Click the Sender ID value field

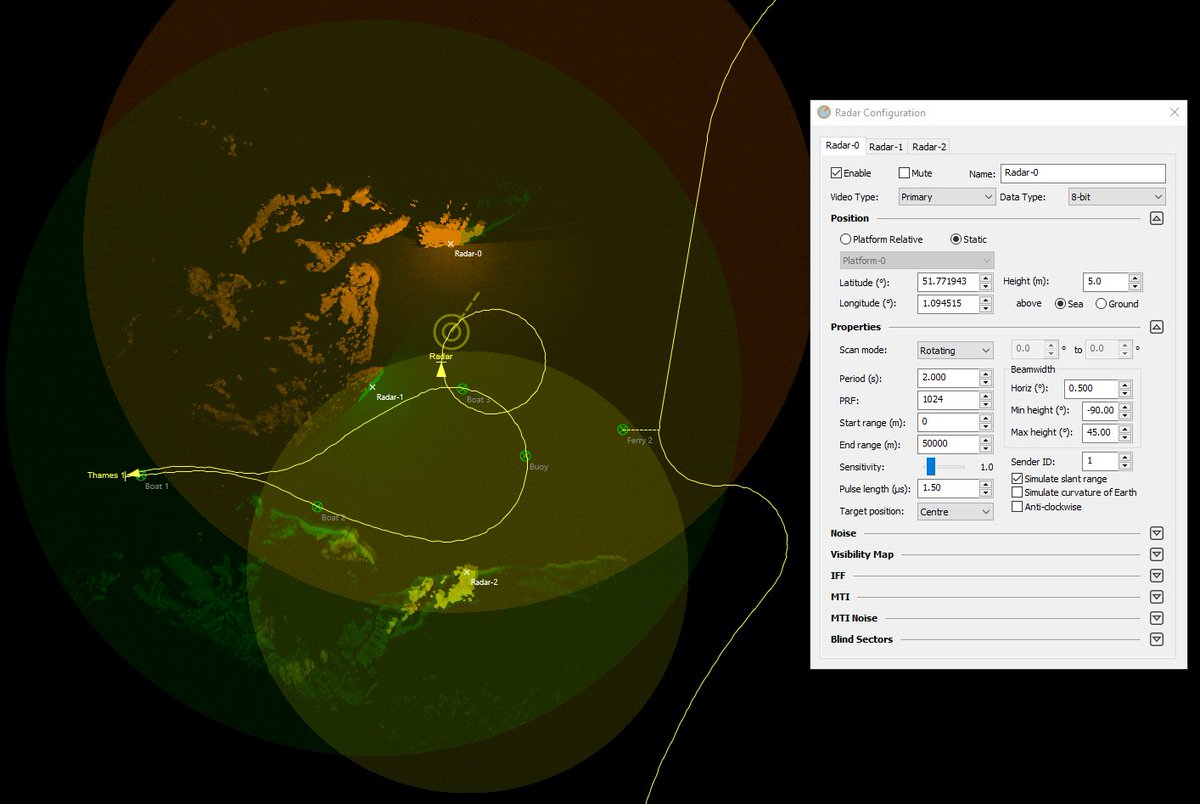1099,461
